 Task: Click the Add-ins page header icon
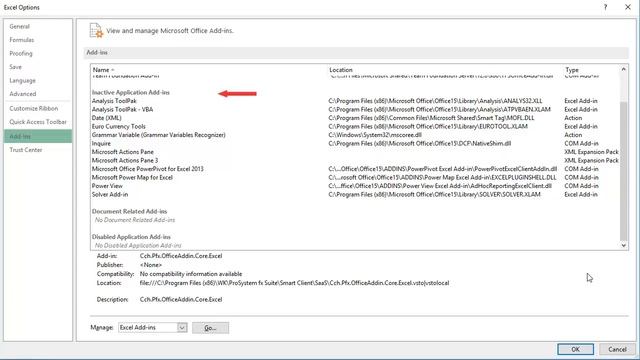[96, 31]
